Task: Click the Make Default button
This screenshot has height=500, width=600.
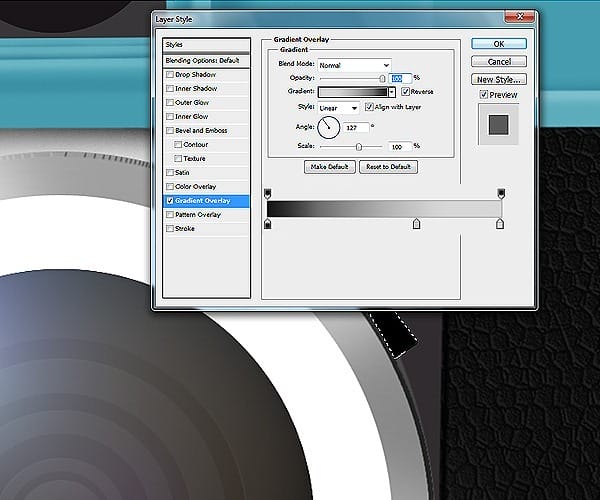Action: point(329,167)
